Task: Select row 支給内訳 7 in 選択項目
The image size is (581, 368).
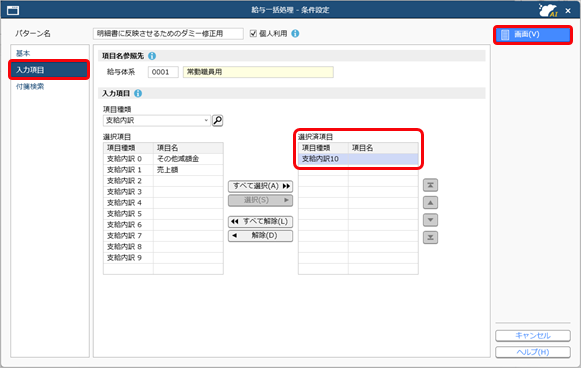Action: [x=163, y=236]
